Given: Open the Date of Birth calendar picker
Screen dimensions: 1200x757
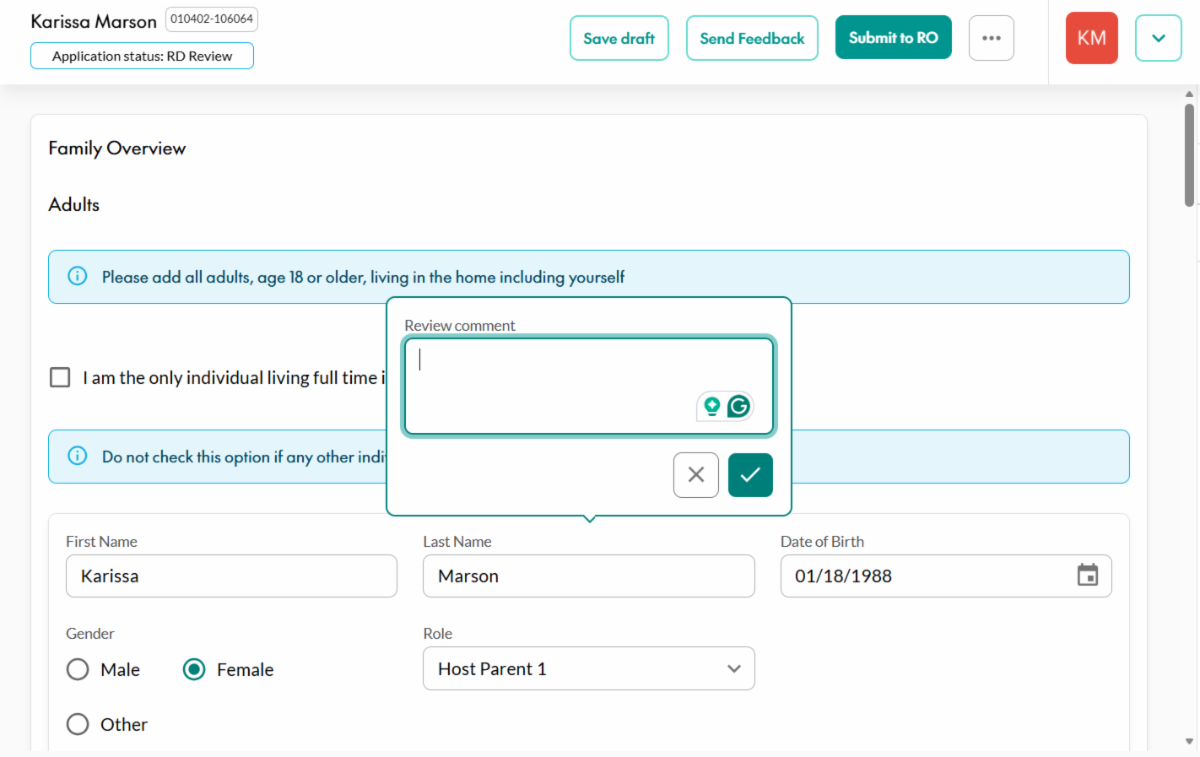Looking at the screenshot, I should (1087, 575).
